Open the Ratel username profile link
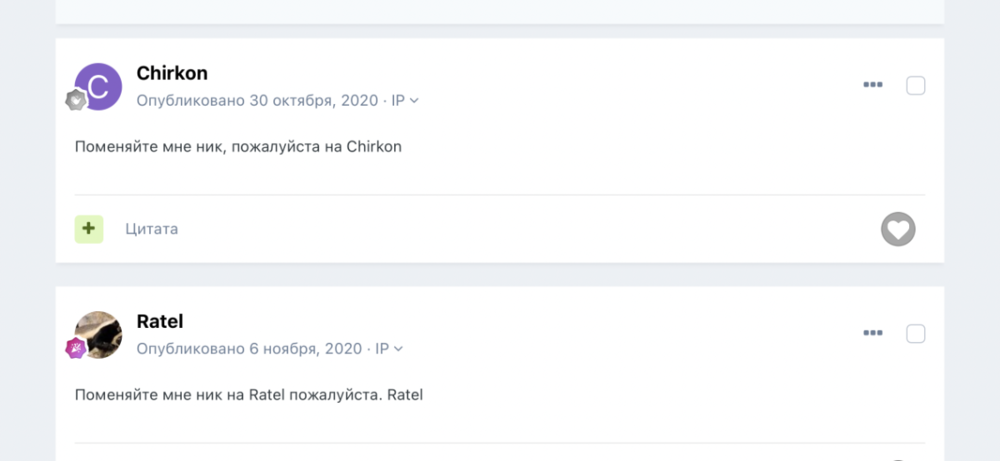The image size is (1000, 461). point(160,321)
